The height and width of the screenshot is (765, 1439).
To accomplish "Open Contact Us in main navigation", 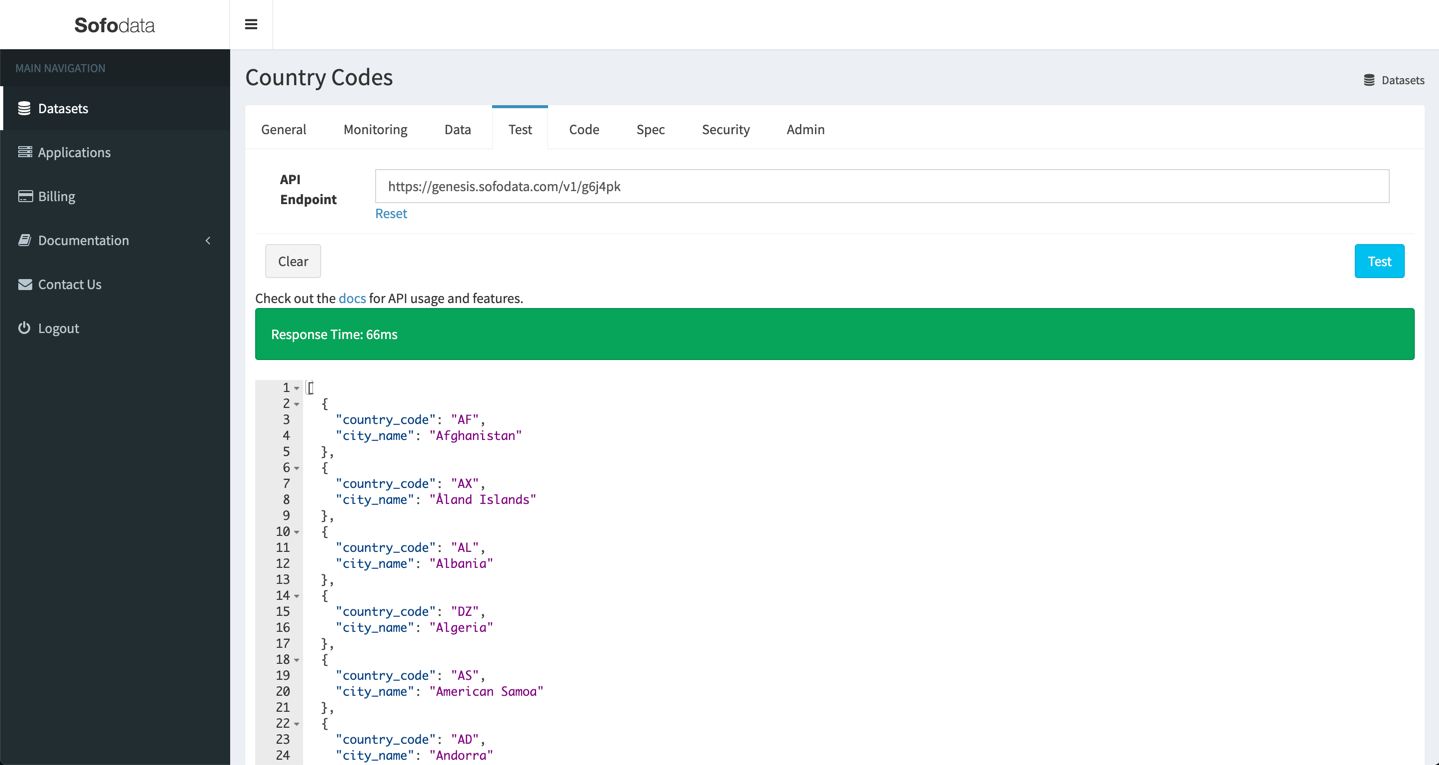I will 115,284.
